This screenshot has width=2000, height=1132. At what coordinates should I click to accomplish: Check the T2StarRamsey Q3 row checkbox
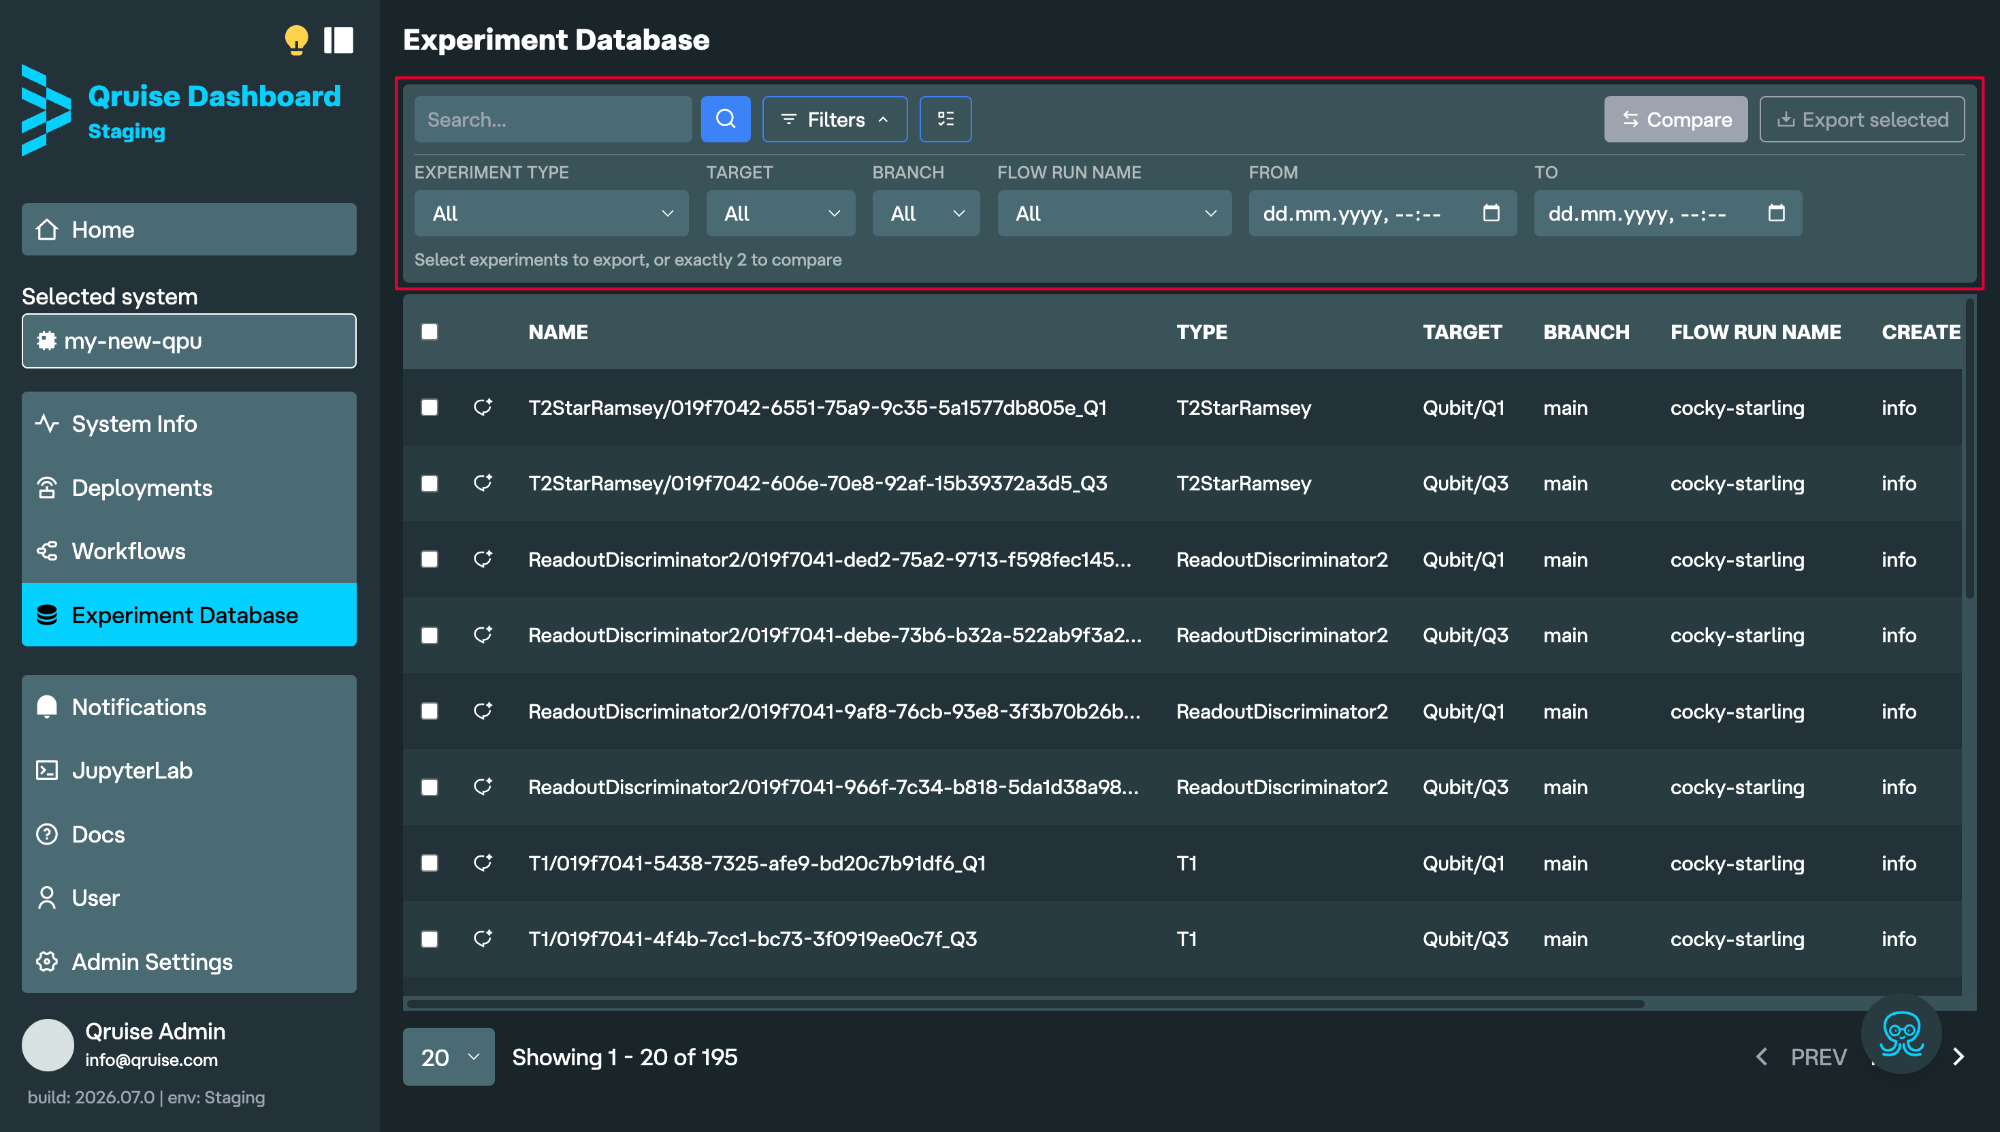coord(429,484)
